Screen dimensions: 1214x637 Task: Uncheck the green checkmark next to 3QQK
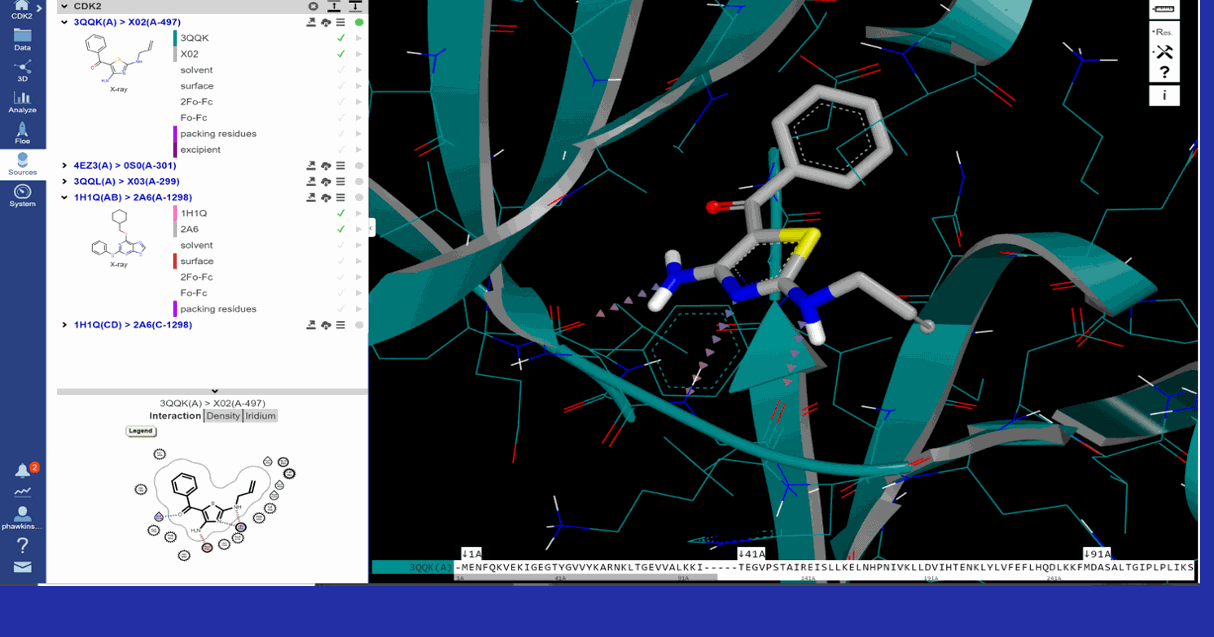click(341, 38)
